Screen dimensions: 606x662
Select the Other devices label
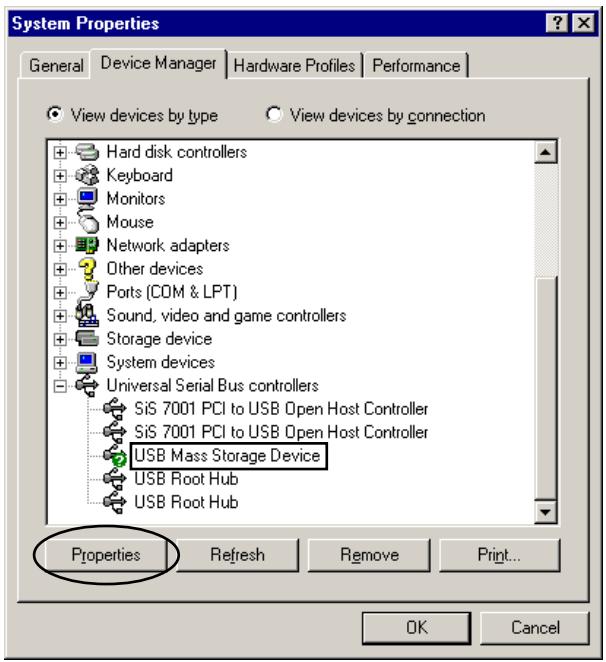pyautogui.click(x=155, y=269)
